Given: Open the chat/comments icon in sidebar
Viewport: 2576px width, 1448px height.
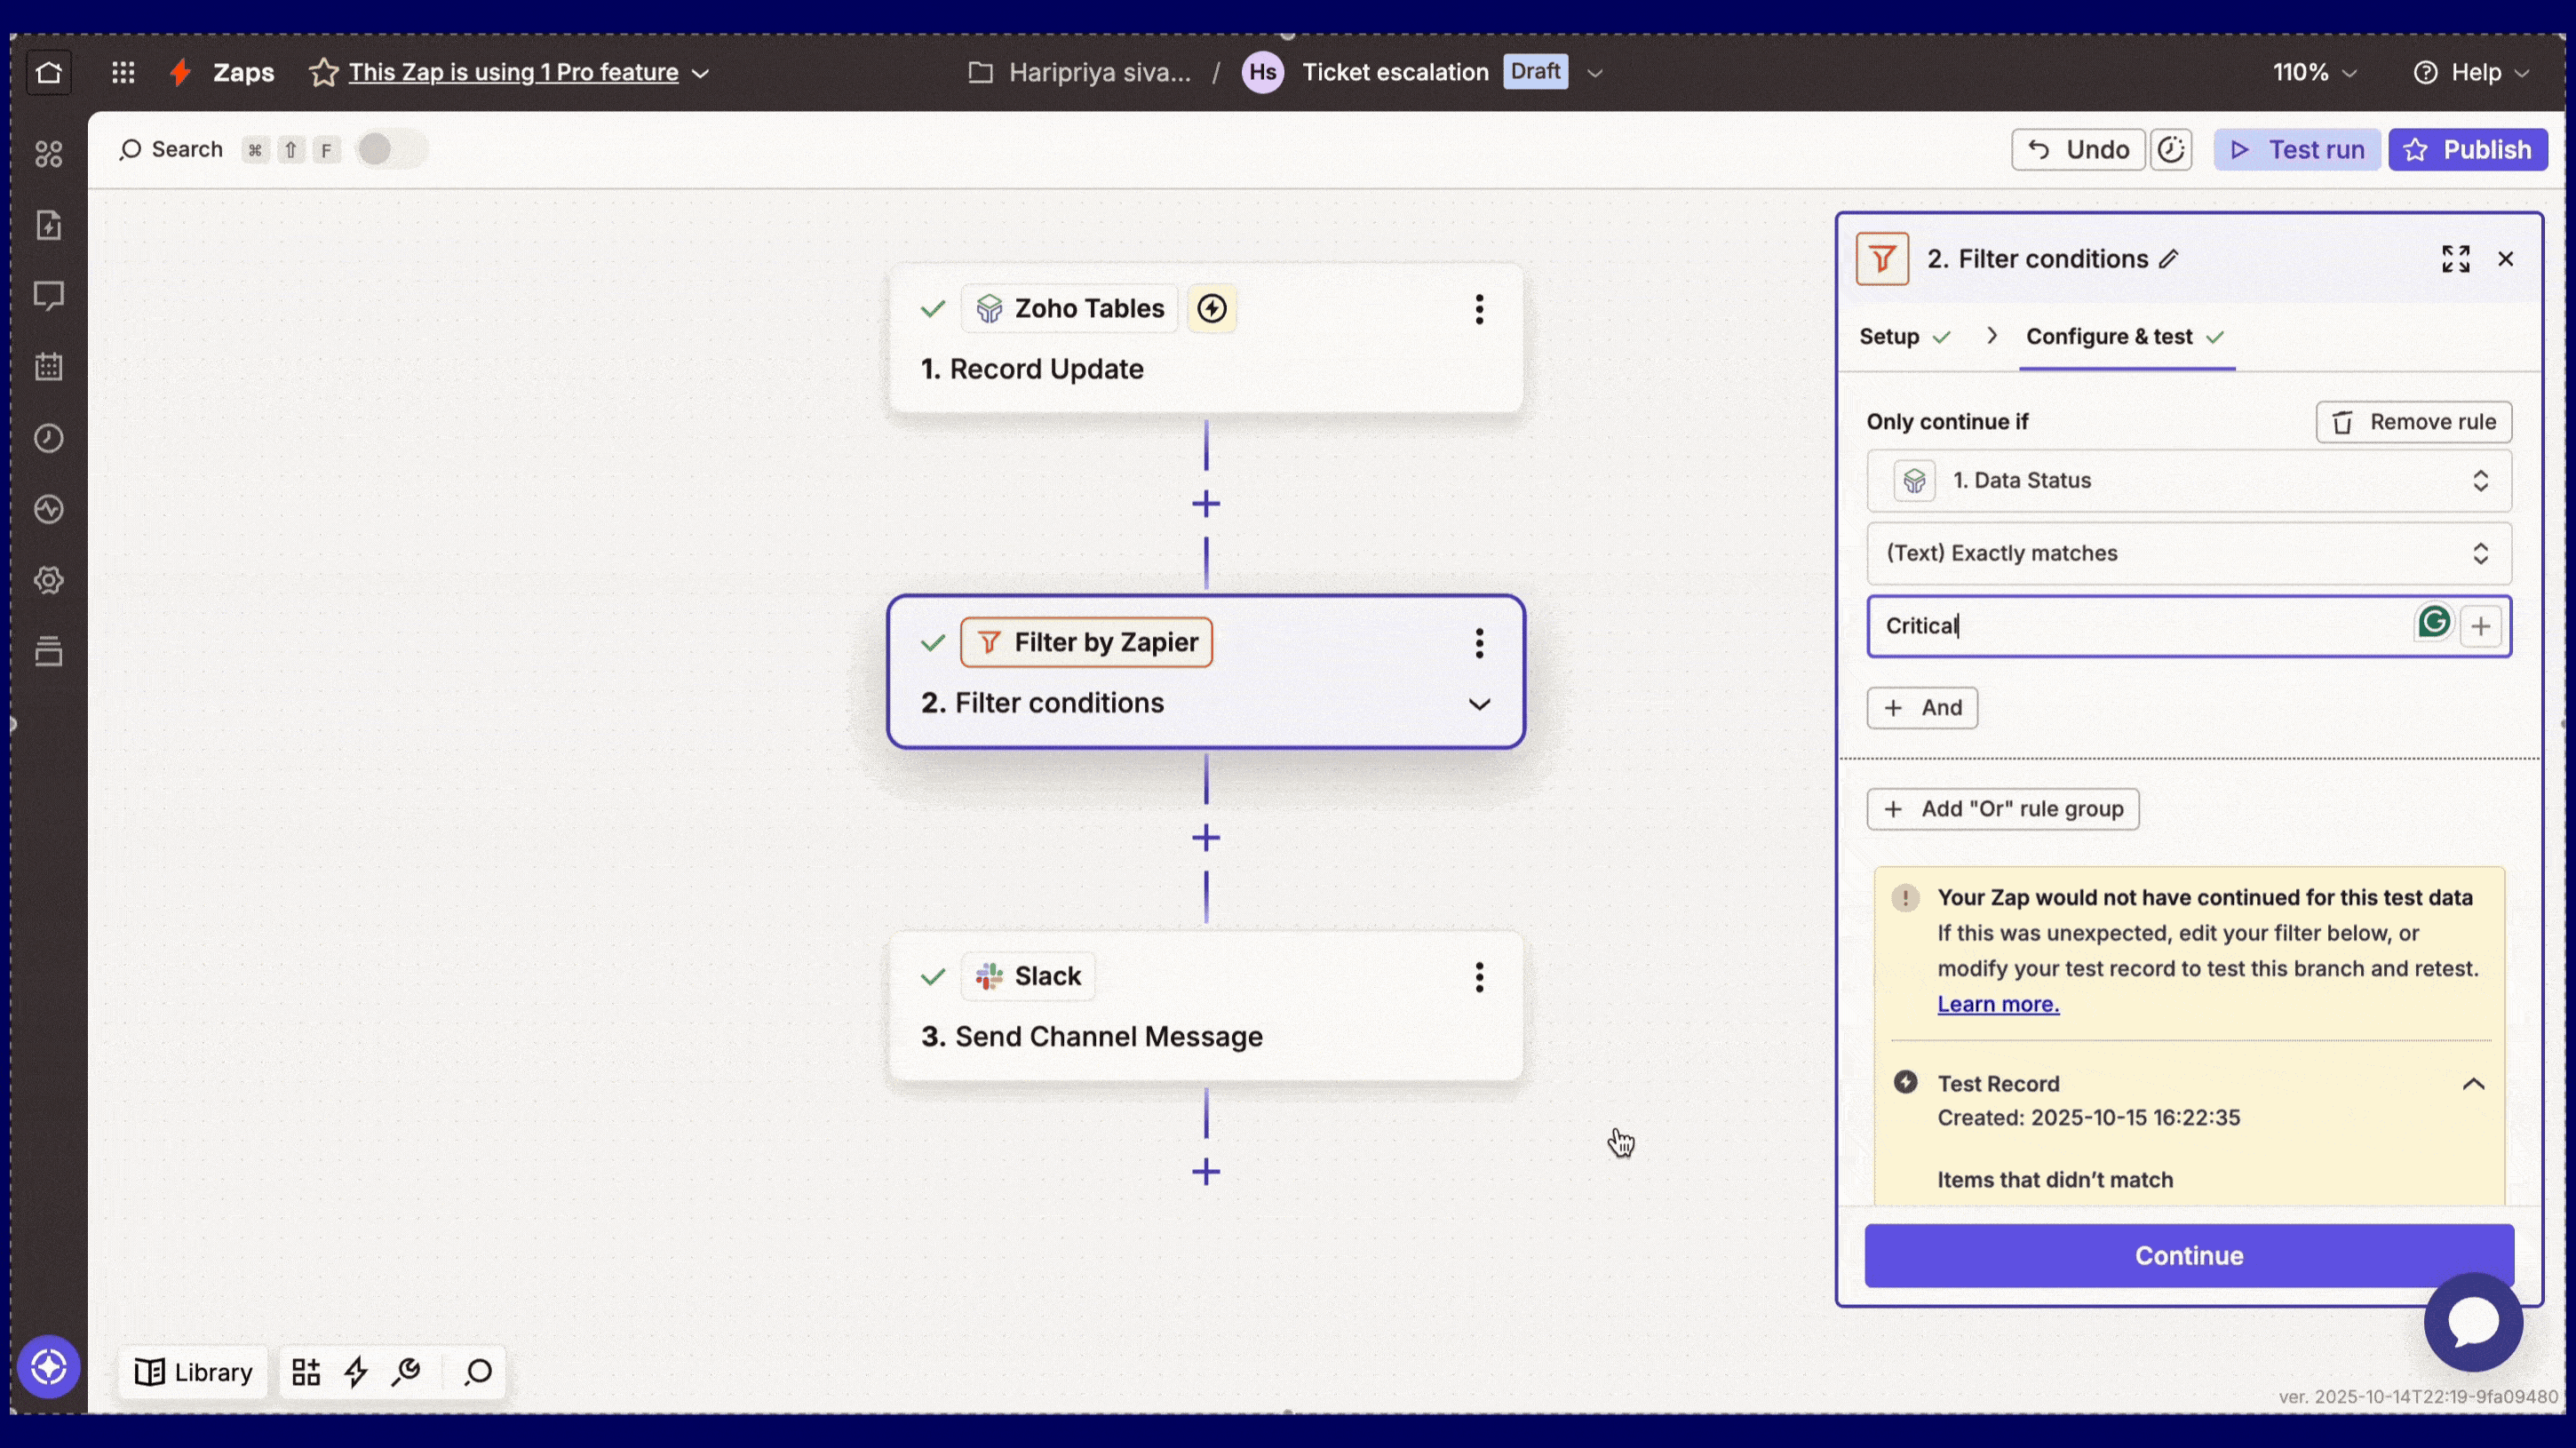Looking at the screenshot, I should coord(48,295).
